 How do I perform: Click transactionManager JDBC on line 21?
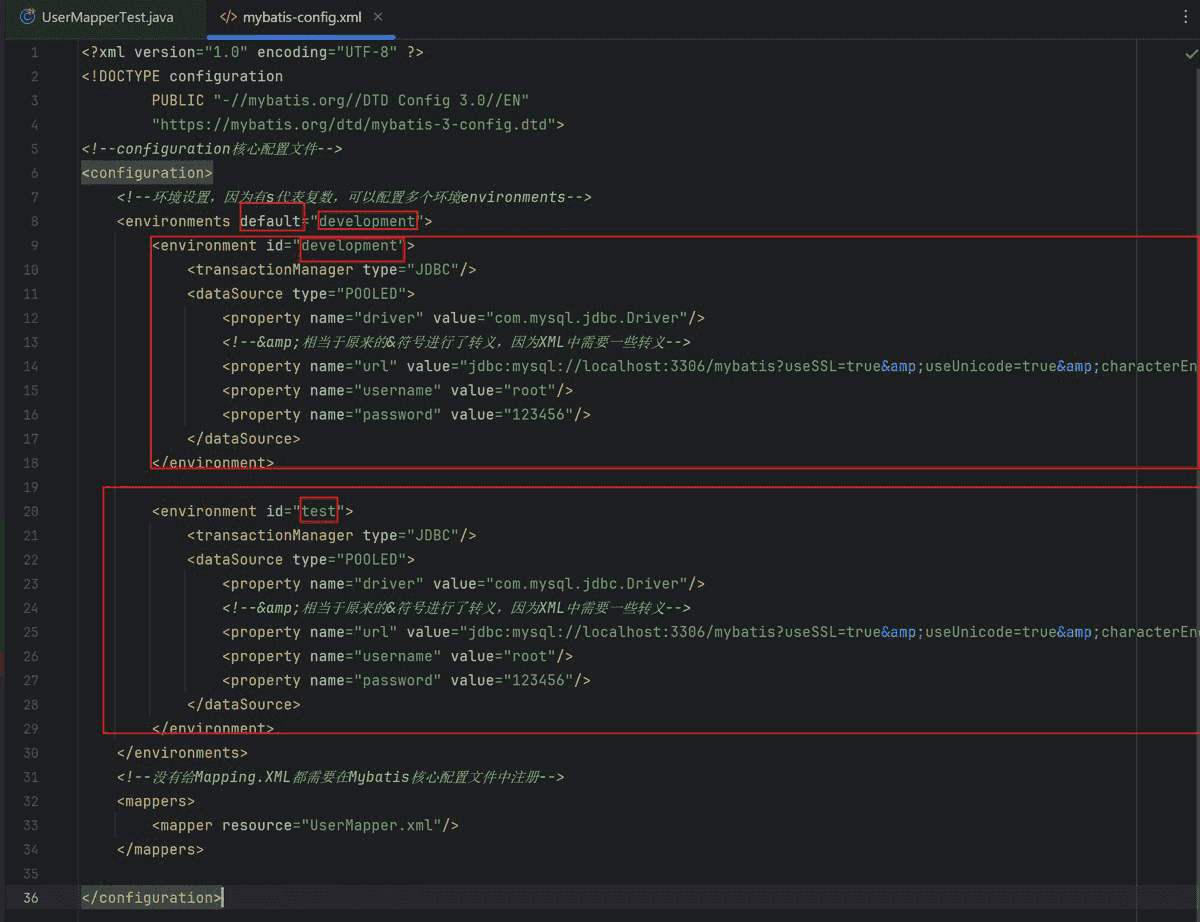coord(331,535)
